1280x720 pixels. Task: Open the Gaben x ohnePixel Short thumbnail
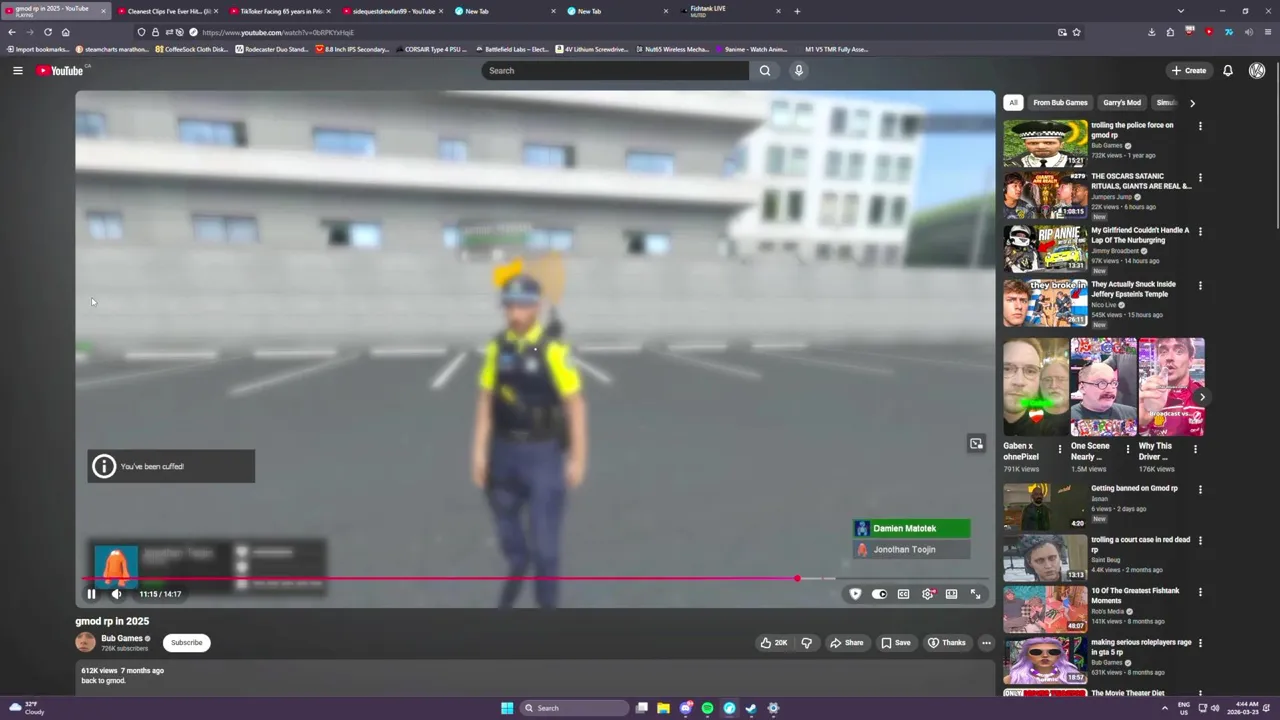tap(1035, 387)
